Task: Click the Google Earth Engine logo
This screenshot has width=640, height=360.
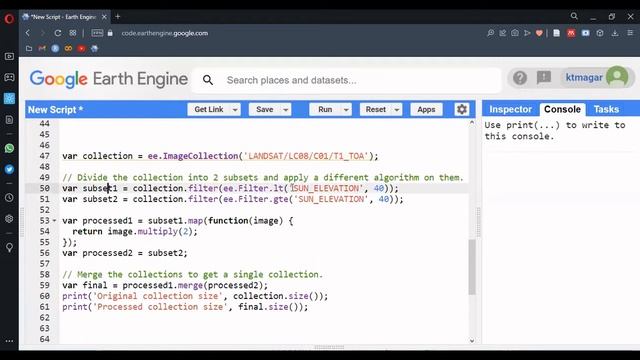Action: point(109,79)
